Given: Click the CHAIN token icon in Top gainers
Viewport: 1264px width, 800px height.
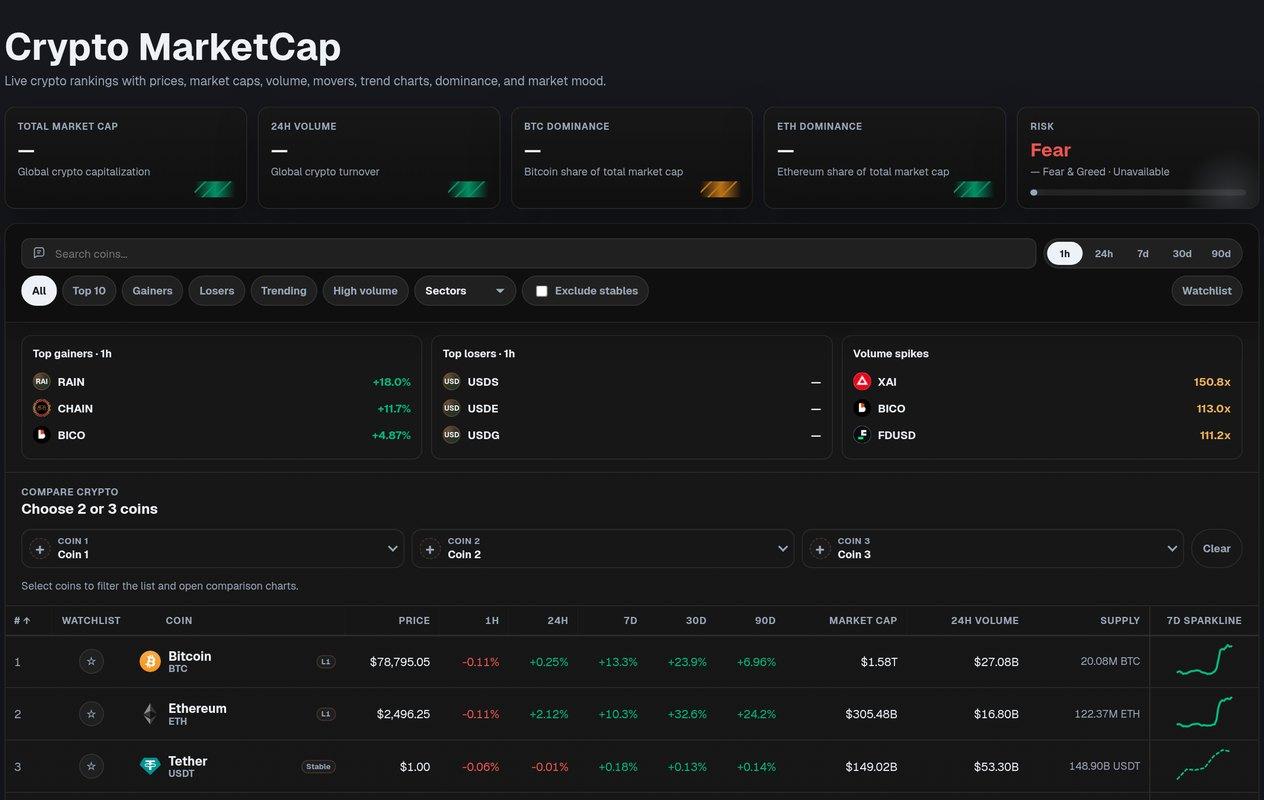Looking at the screenshot, I should point(41,408).
